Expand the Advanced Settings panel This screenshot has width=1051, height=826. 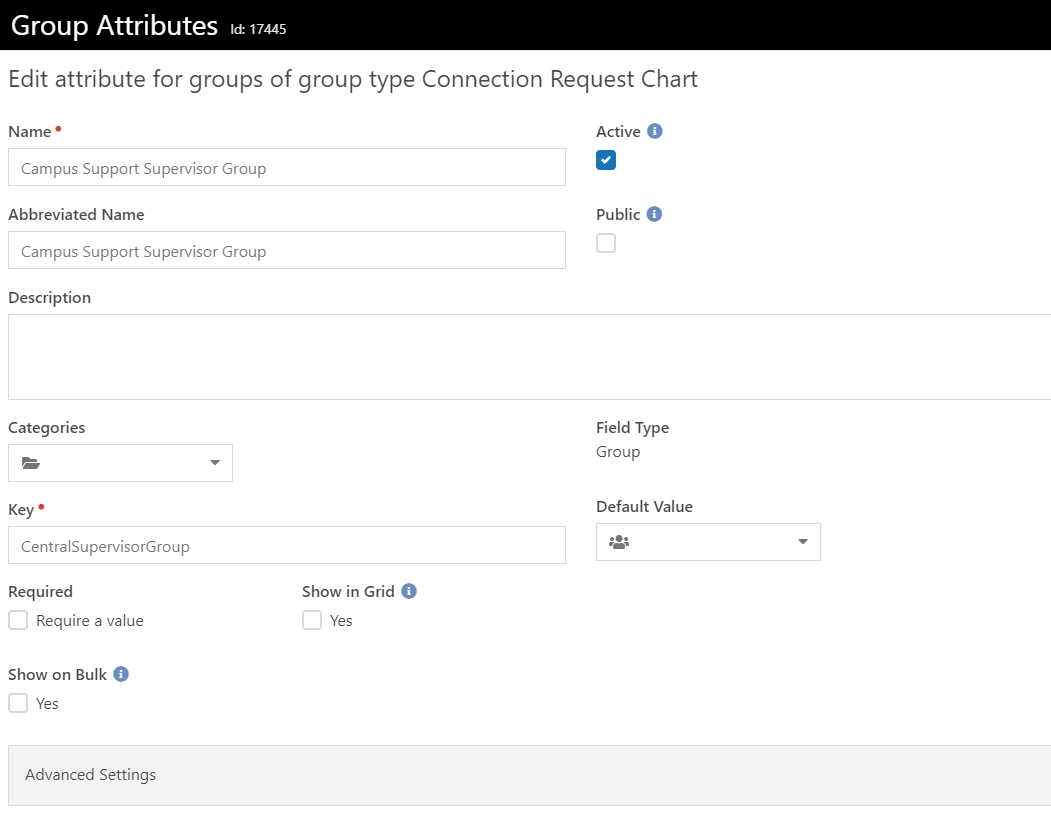pos(530,775)
